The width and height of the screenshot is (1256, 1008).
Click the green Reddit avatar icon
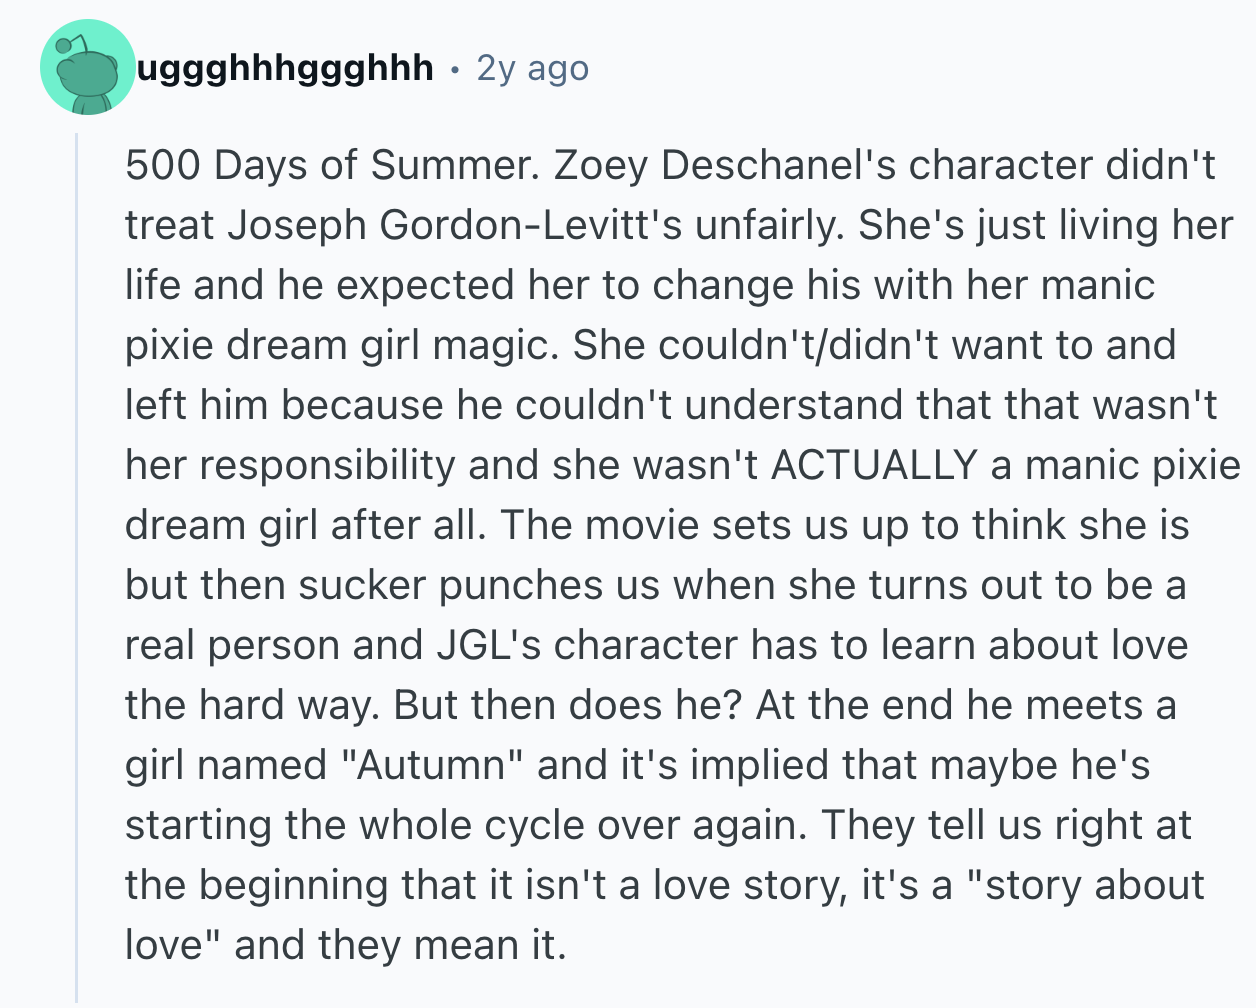(x=88, y=68)
